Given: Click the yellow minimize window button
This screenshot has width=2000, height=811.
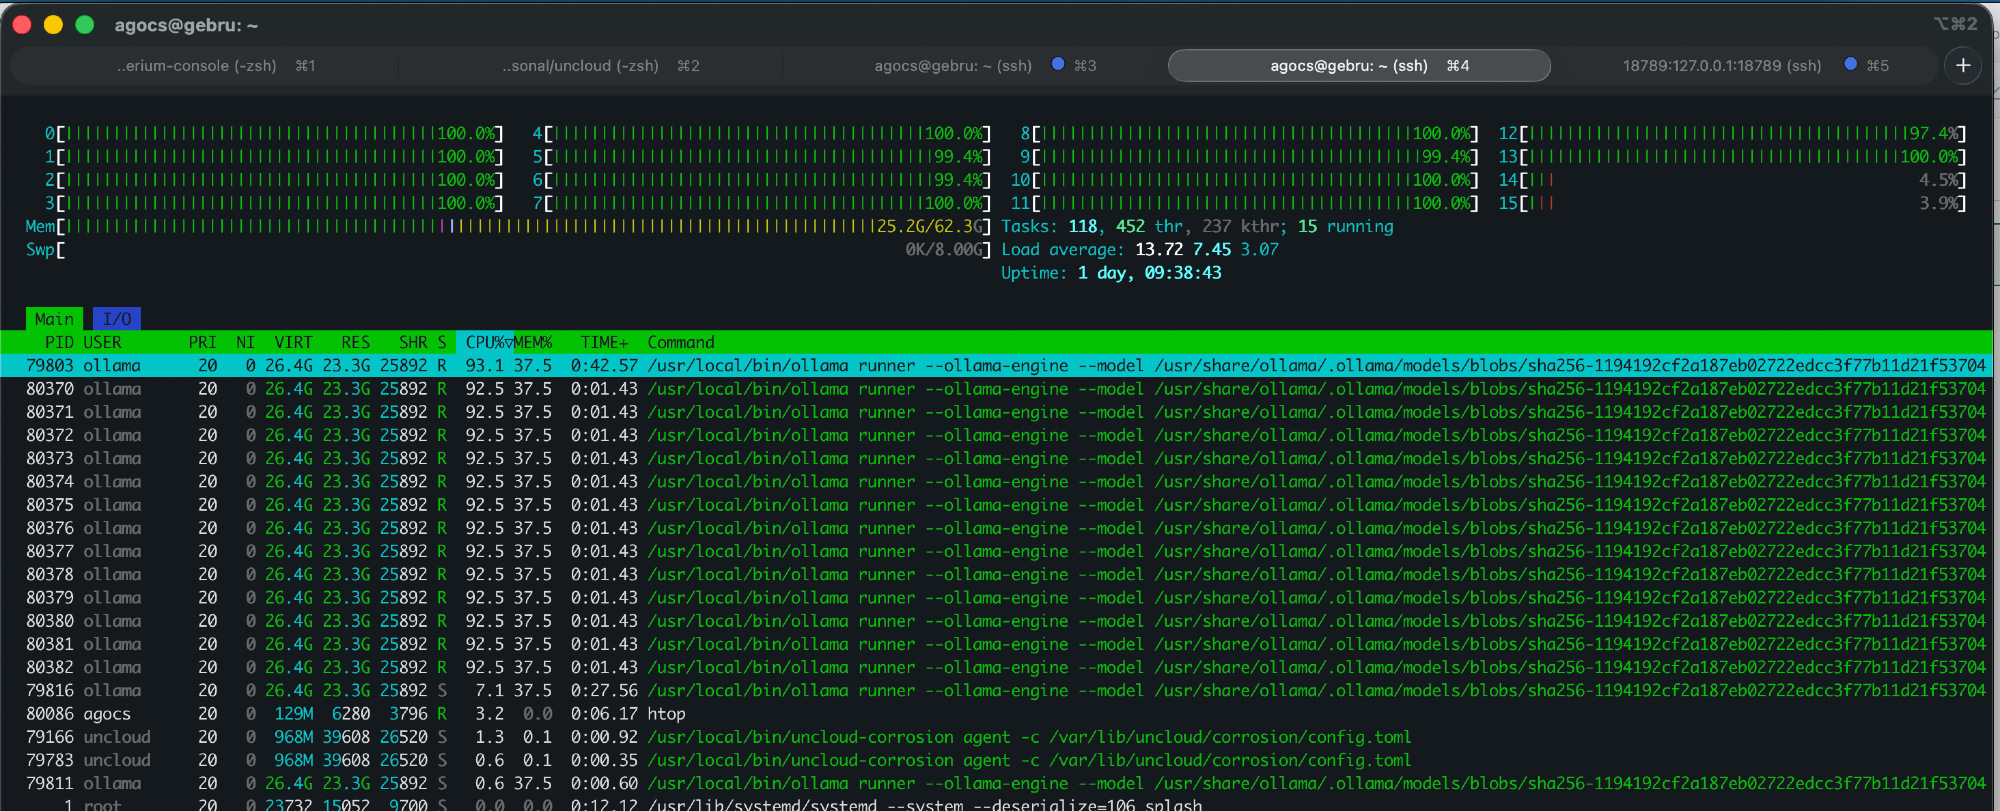Looking at the screenshot, I should click(x=54, y=25).
